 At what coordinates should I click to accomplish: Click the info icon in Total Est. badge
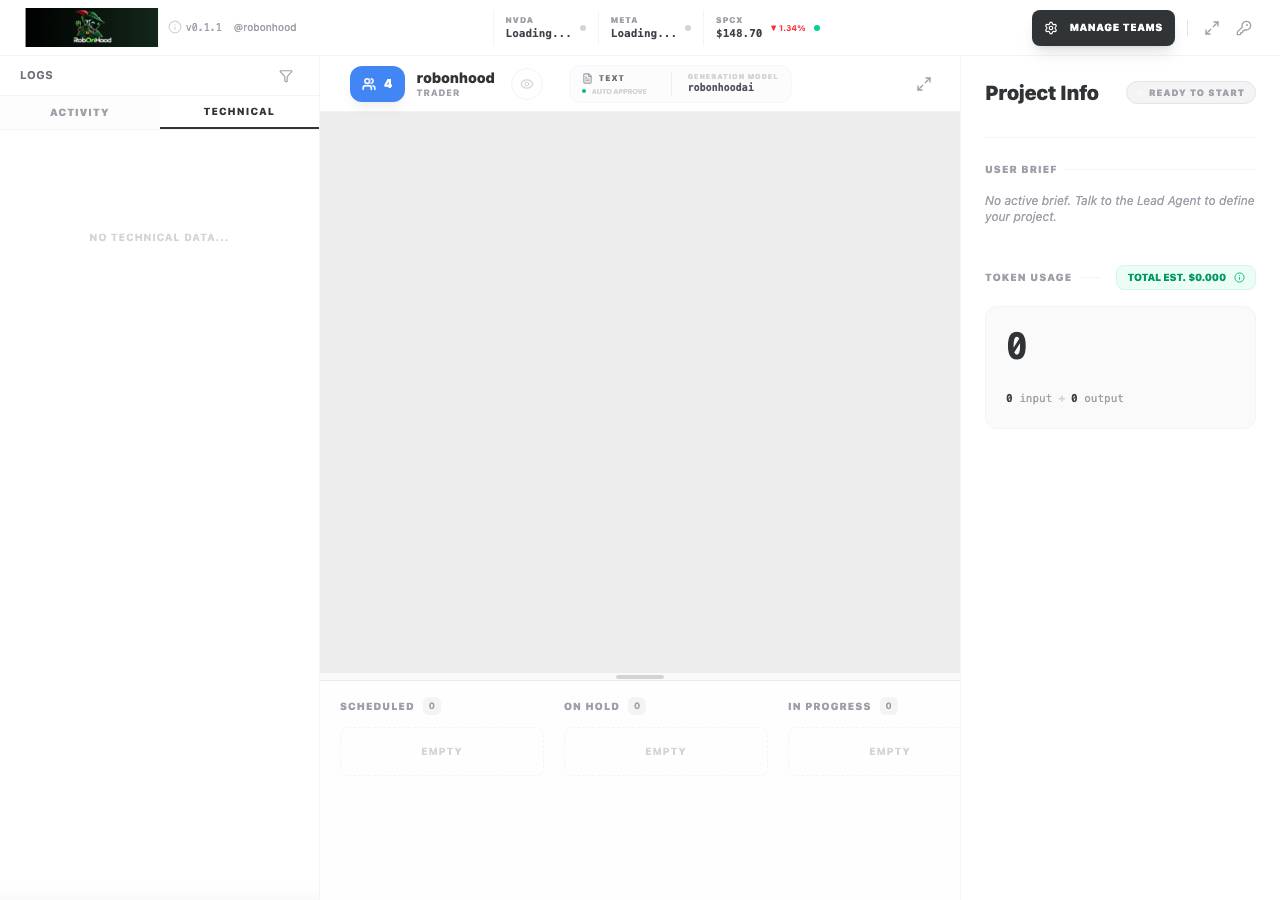tap(1240, 278)
